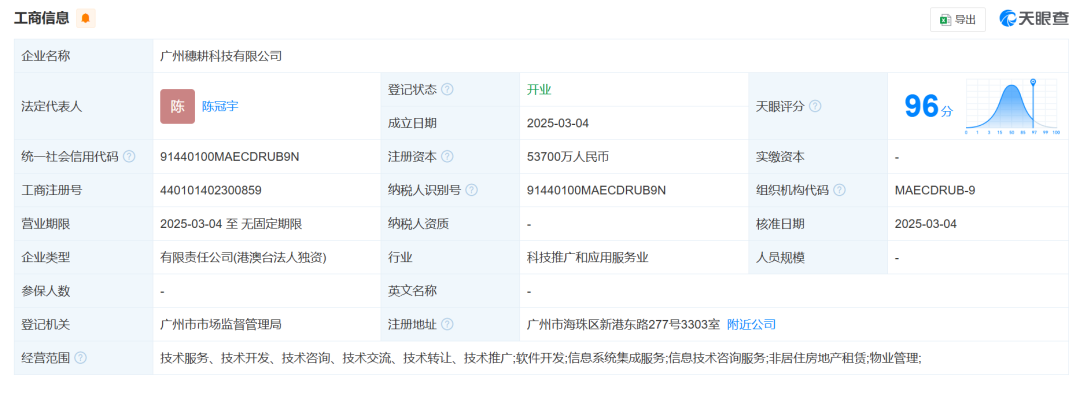The image size is (1080, 405).
Task: Open the 附近公司 nearby companies link
Action: pos(751,324)
